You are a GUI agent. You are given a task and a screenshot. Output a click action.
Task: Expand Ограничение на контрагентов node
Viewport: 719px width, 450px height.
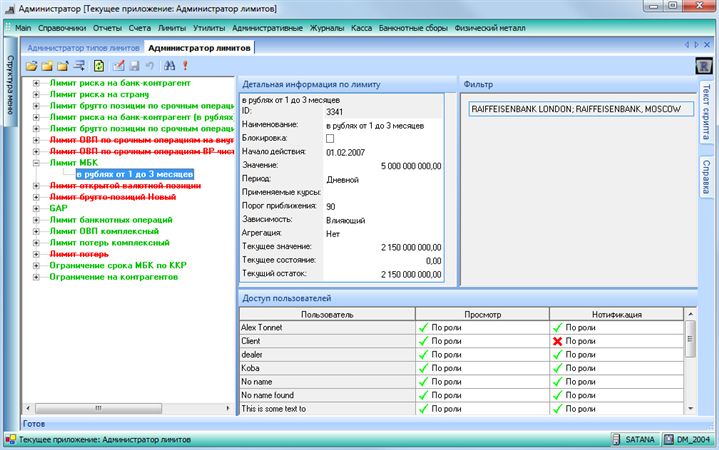36,277
